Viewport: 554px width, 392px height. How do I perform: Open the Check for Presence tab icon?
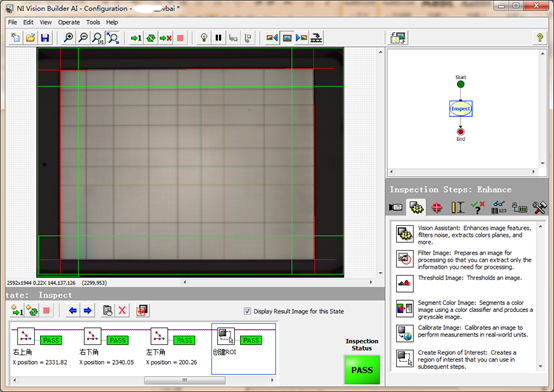pyautogui.click(x=478, y=207)
